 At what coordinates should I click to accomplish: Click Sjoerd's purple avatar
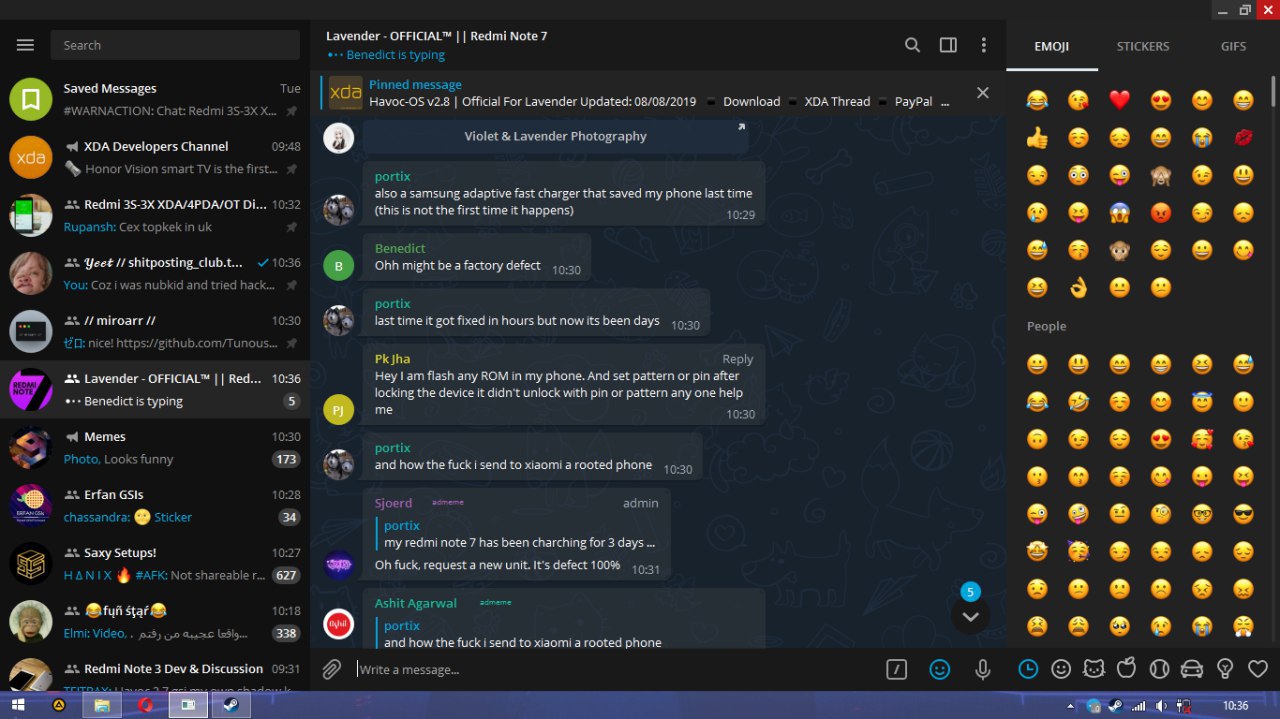[x=339, y=564]
